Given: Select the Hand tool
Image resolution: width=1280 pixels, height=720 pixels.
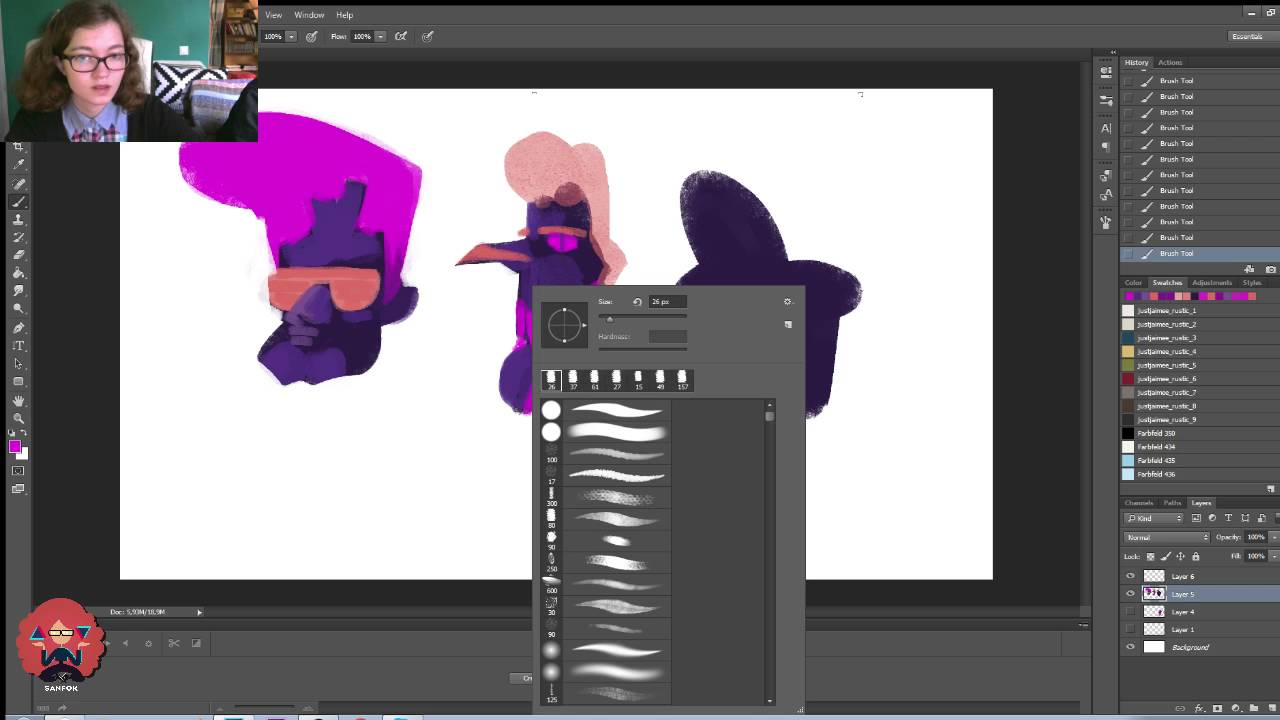Looking at the screenshot, I should pos(18,401).
